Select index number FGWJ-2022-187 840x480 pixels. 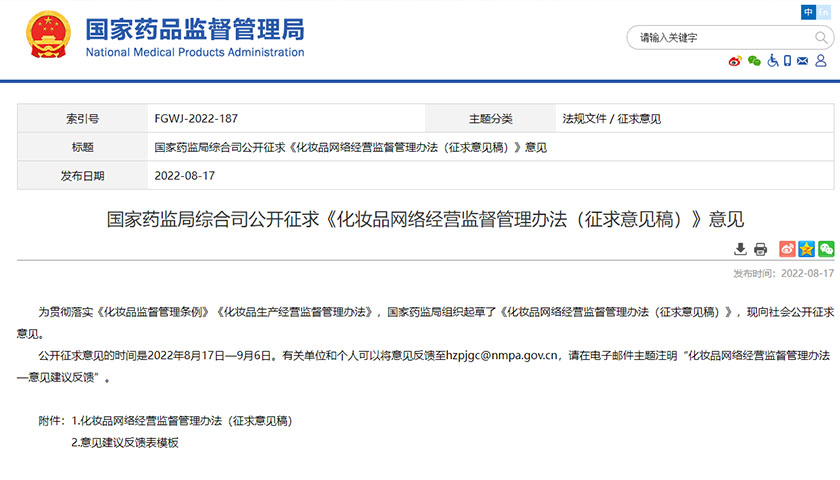196,118
